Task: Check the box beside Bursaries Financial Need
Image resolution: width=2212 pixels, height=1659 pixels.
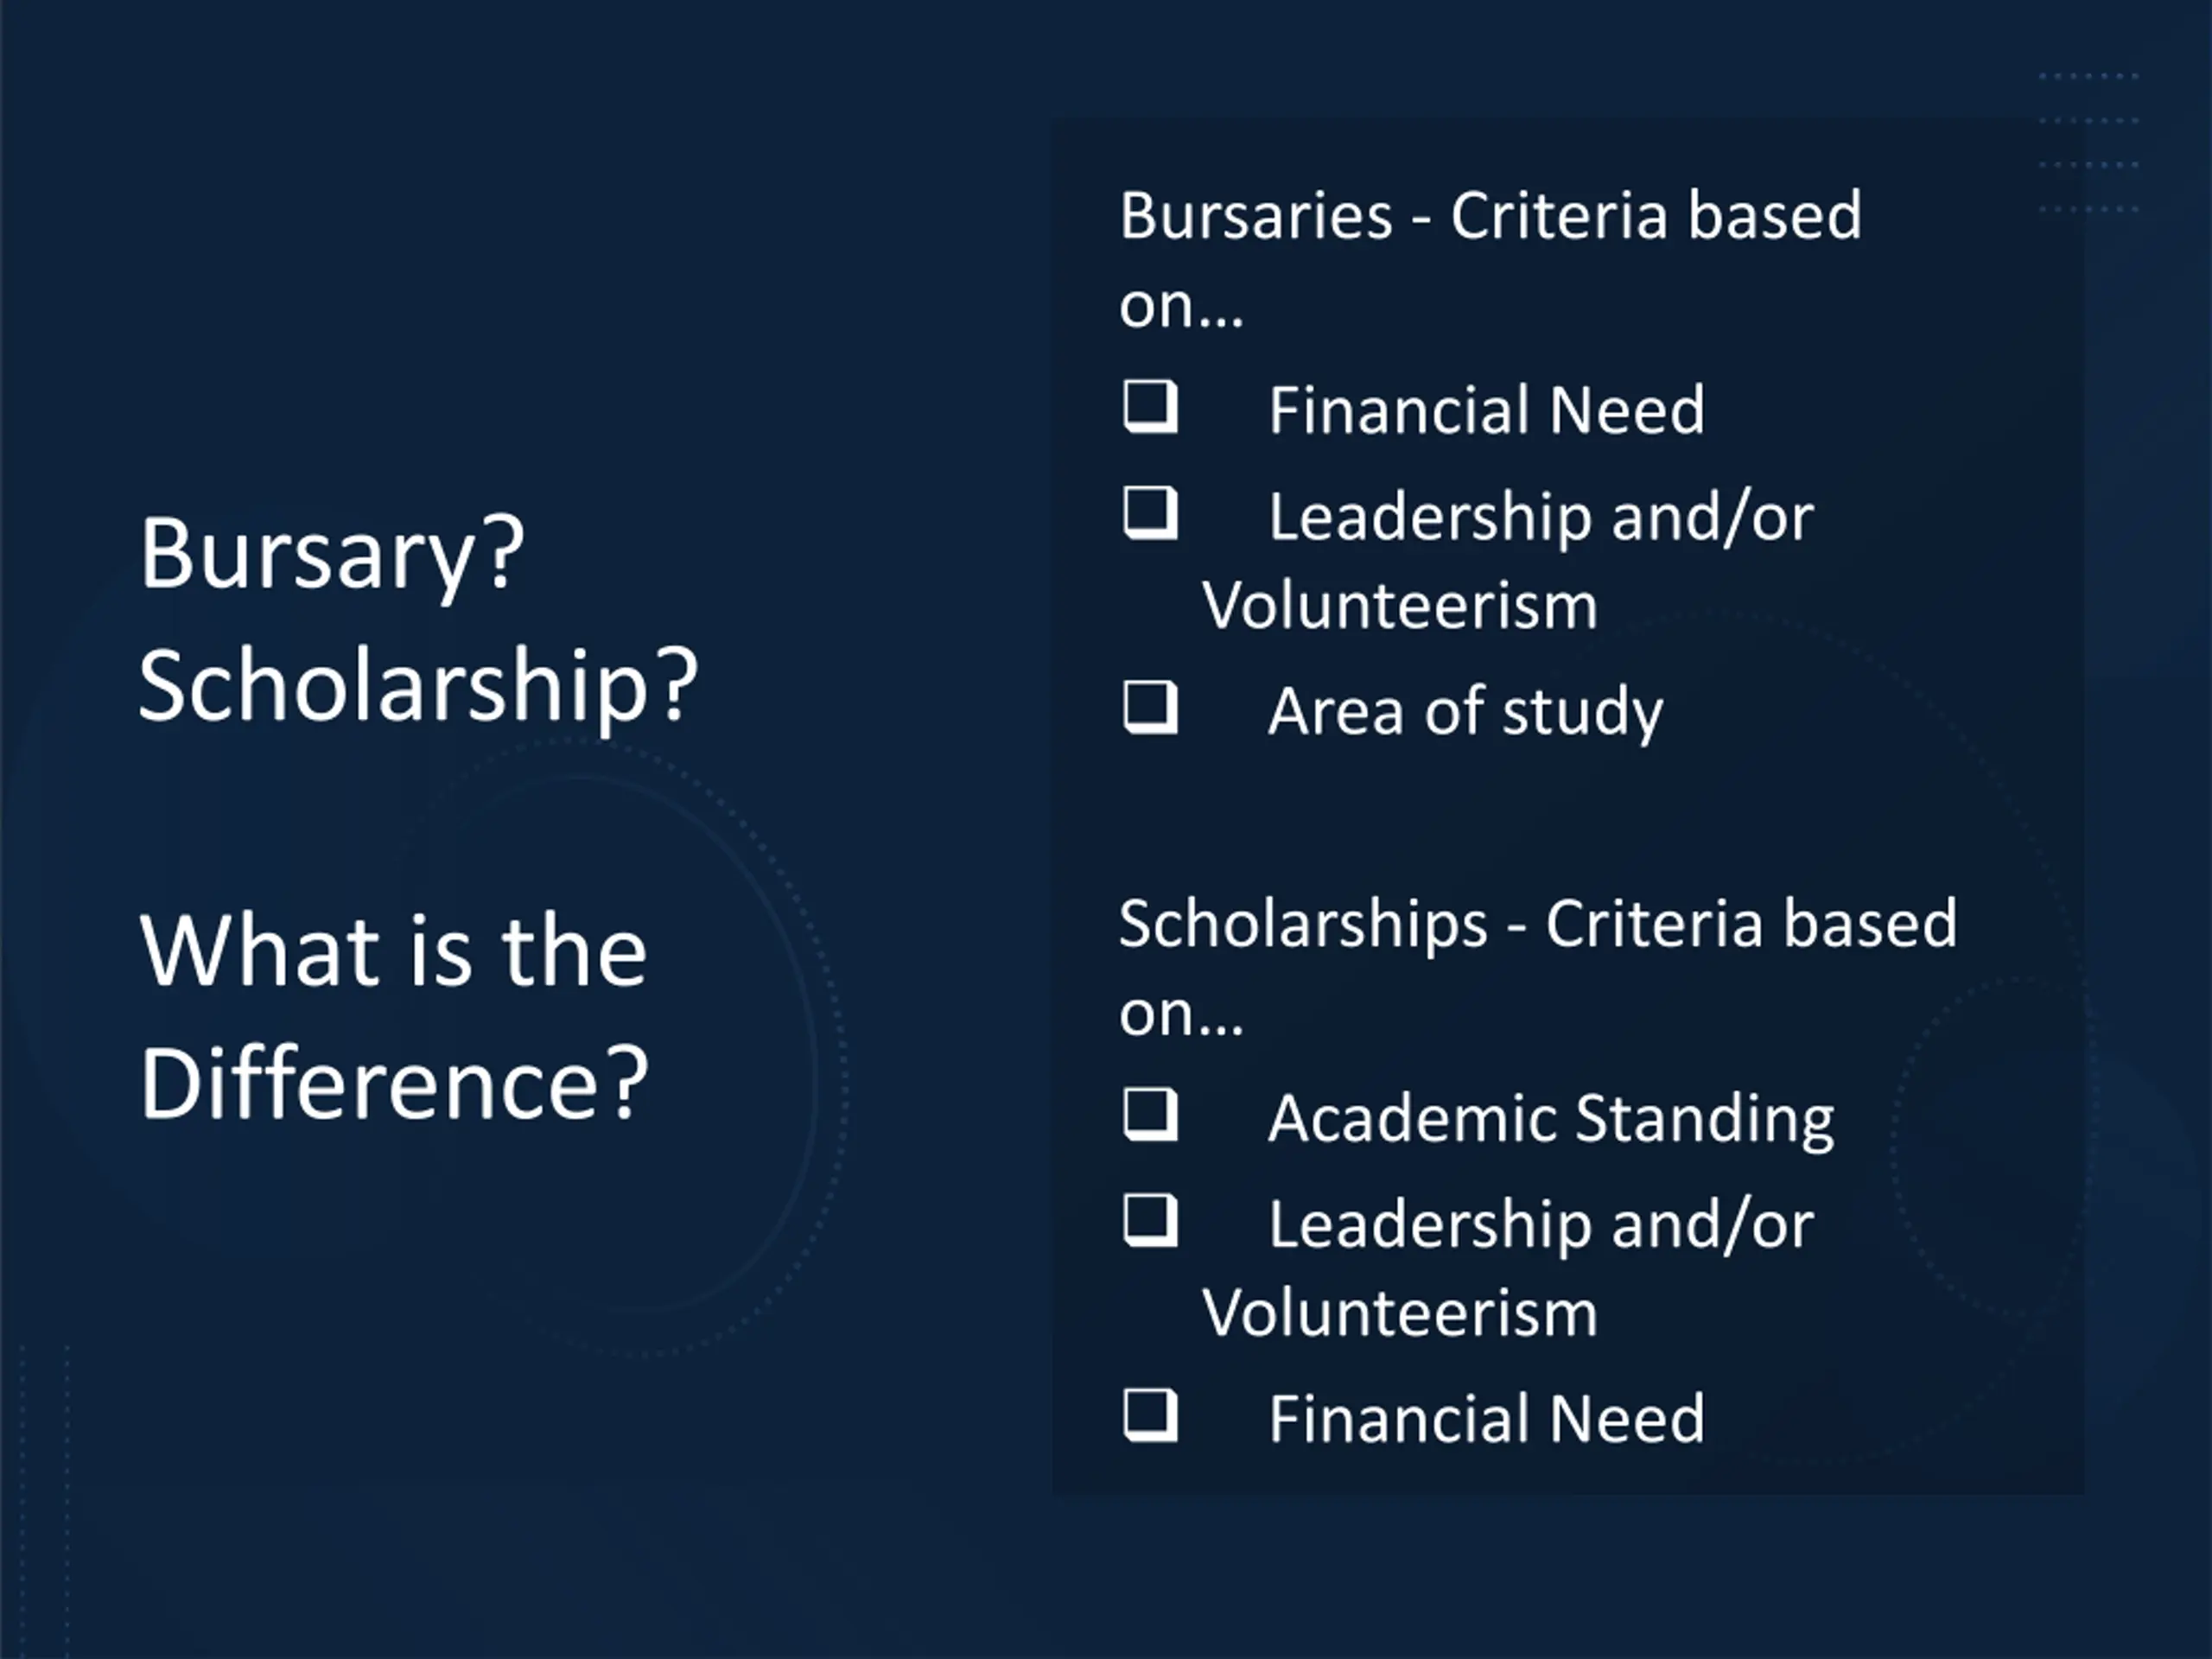Action: pyautogui.click(x=1150, y=407)
